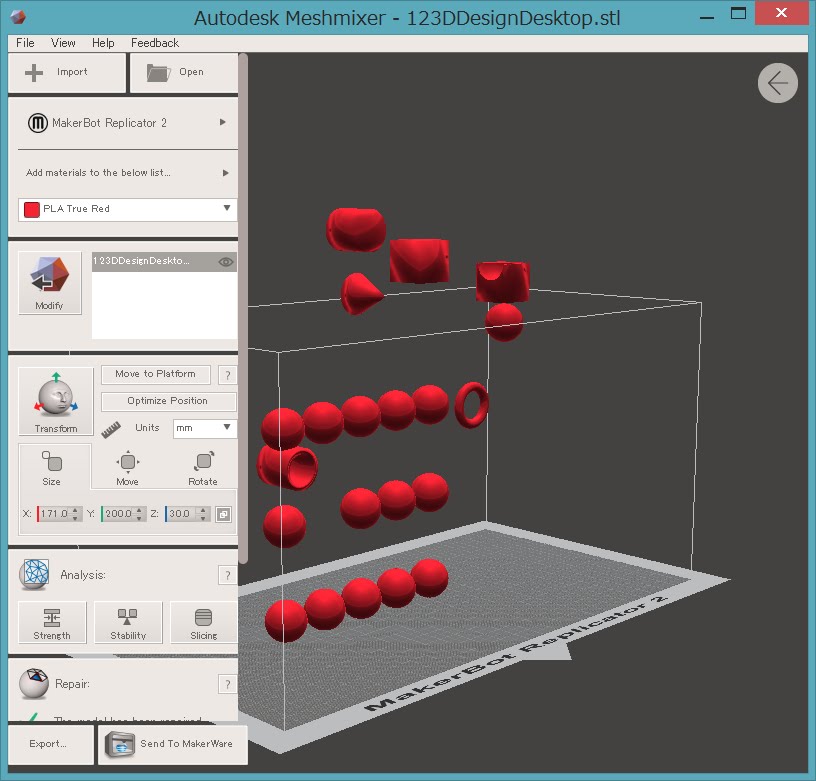
Task: Click the Export... button
Action: click(x=50, y=744)
